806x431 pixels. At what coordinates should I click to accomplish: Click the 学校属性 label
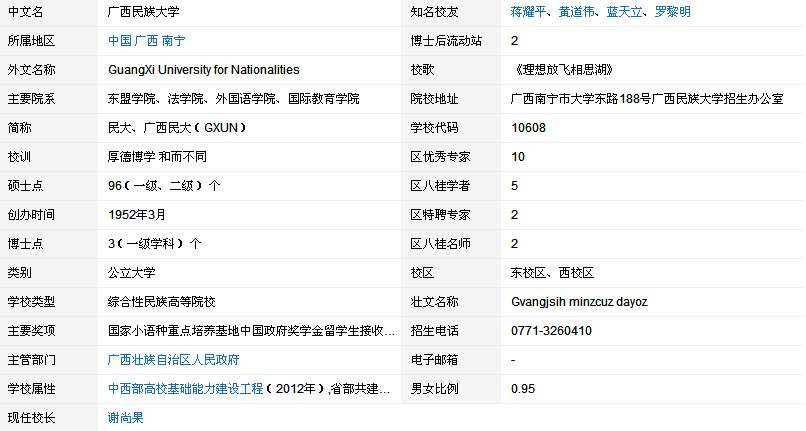point(31,389)
